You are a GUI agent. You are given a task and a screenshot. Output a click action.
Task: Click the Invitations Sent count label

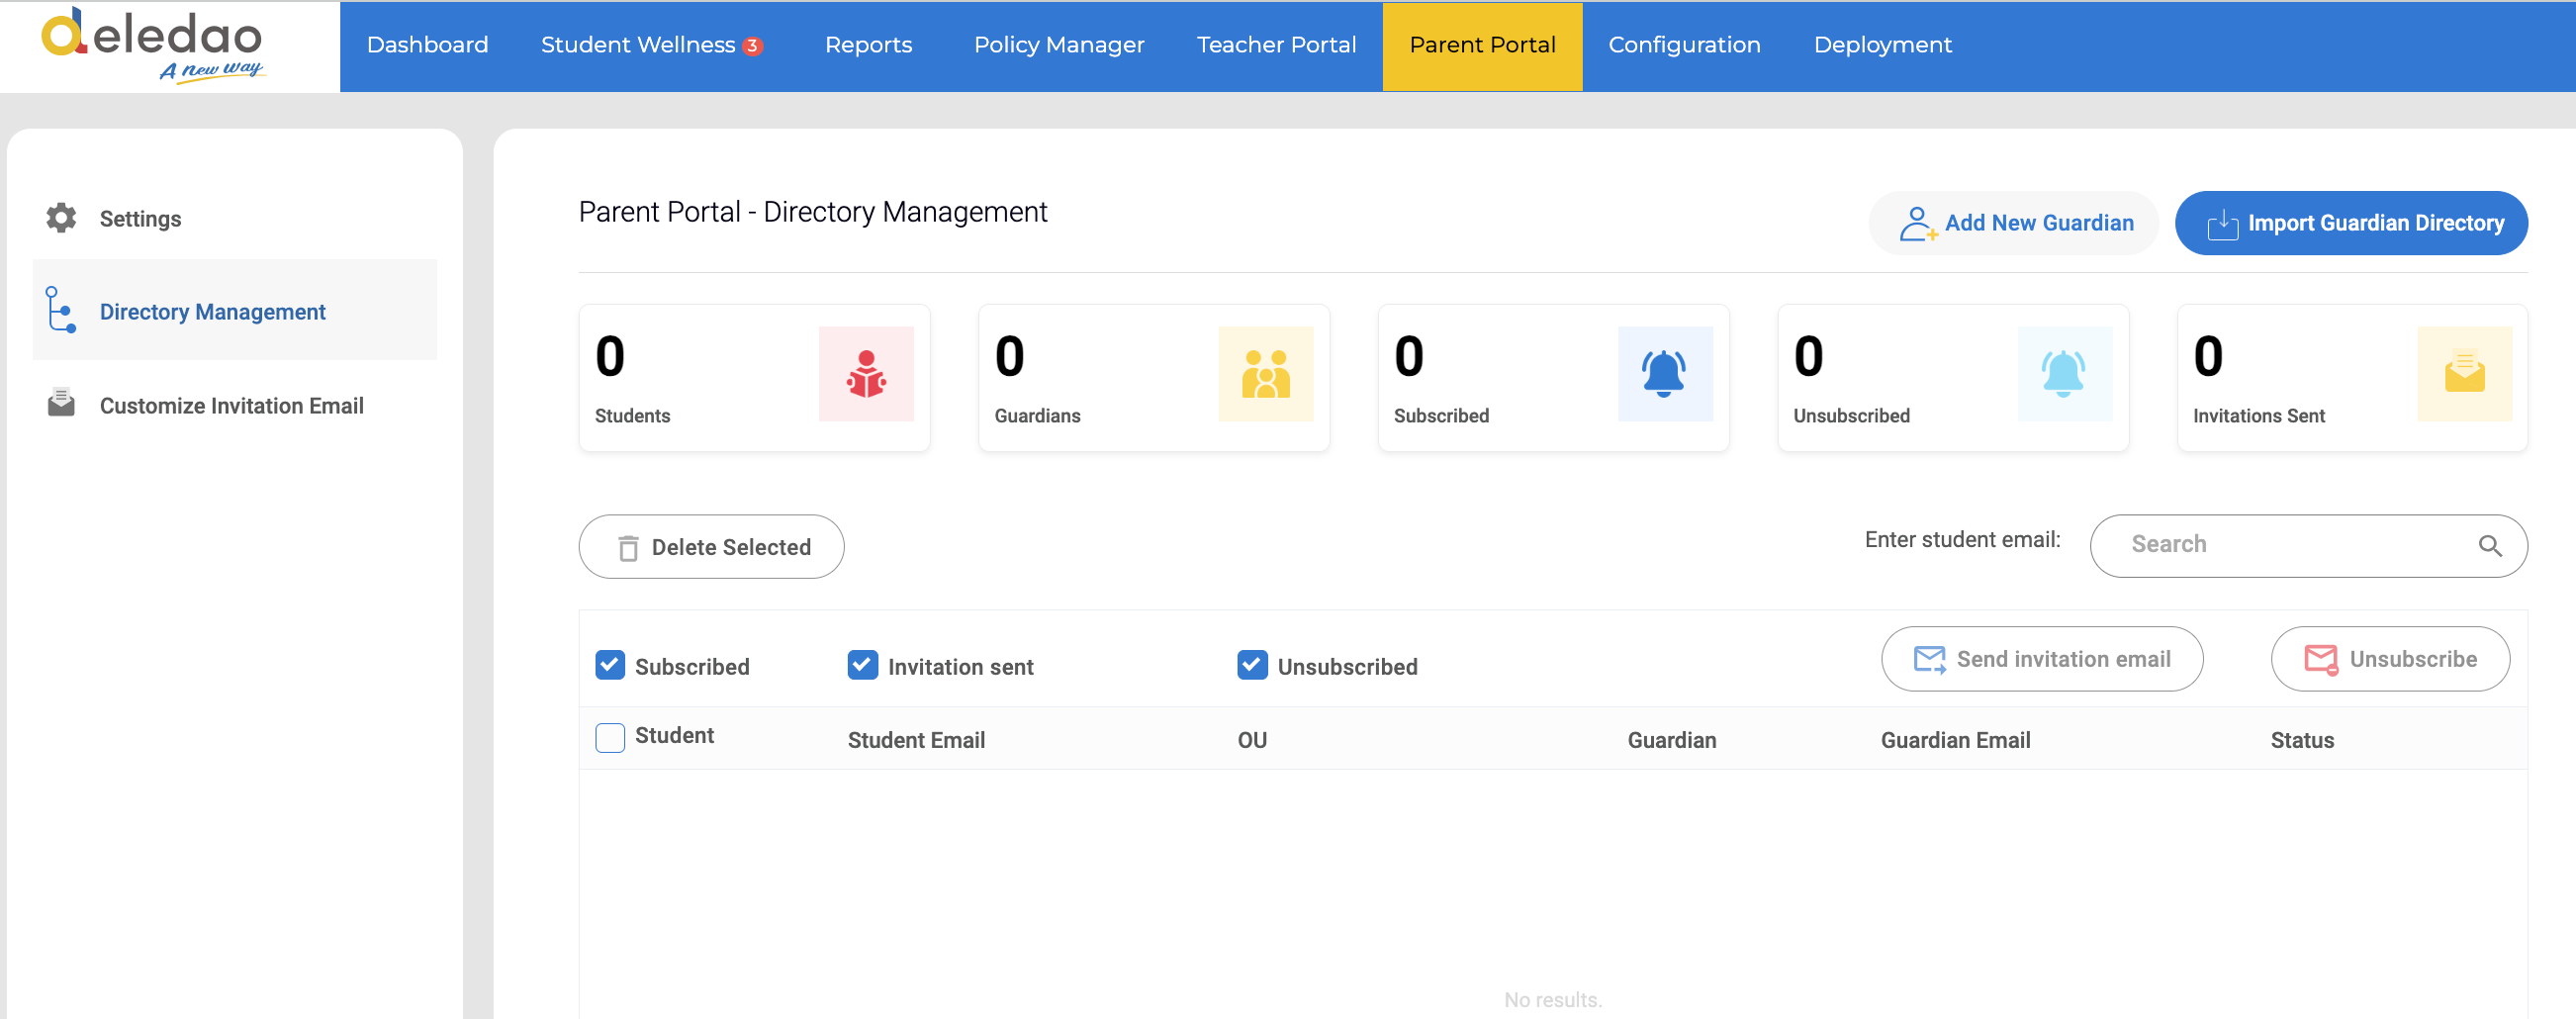2258,416
